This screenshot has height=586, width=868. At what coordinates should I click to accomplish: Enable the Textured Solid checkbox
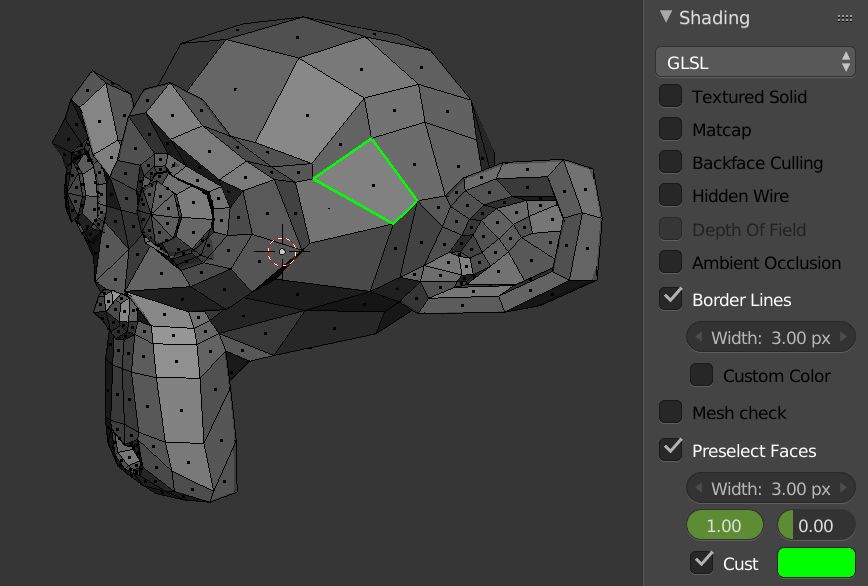pyautogui.click(x=670, y=96)
